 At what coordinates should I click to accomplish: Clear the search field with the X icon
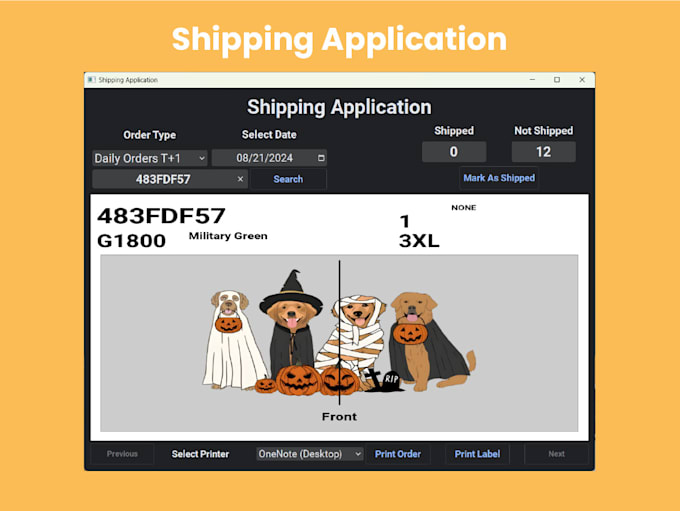click(x=240, y=179)
